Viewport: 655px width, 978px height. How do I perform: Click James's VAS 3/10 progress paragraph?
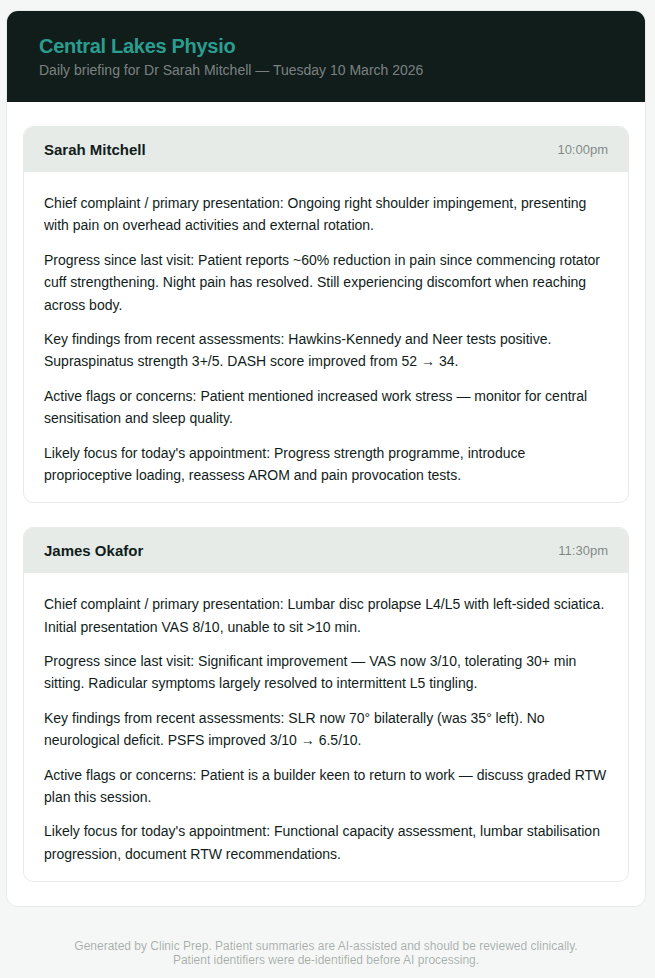310,672
